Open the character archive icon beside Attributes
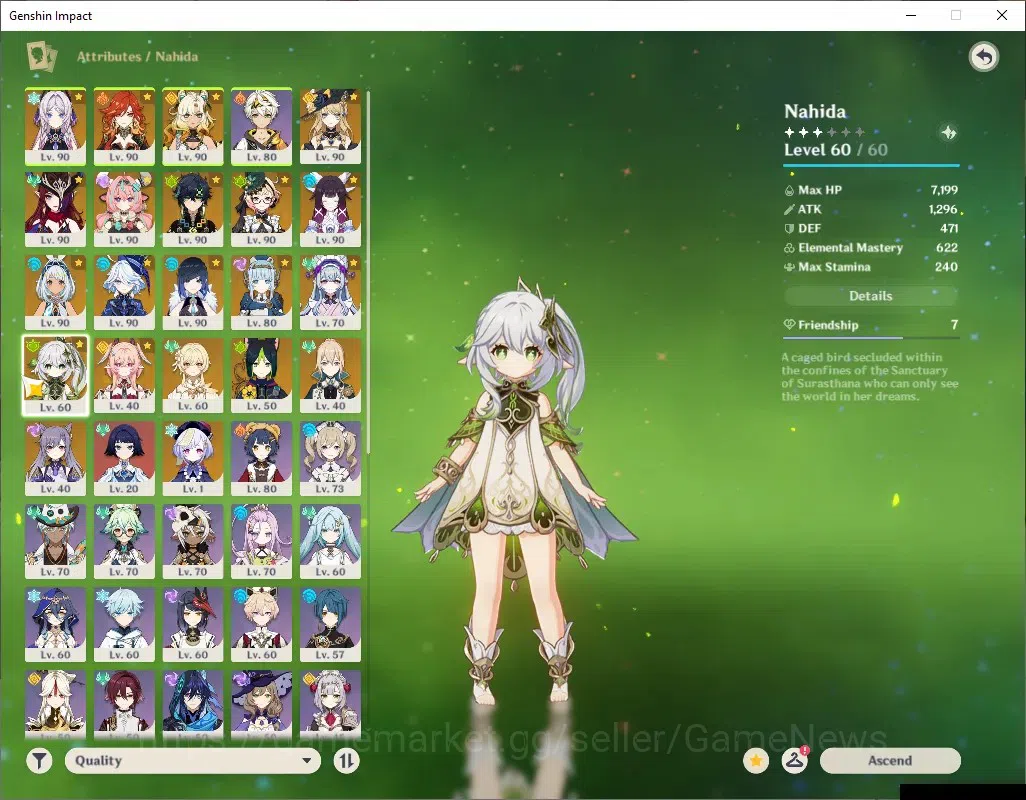Screen dimensions: 1026x800 [41, 56]
